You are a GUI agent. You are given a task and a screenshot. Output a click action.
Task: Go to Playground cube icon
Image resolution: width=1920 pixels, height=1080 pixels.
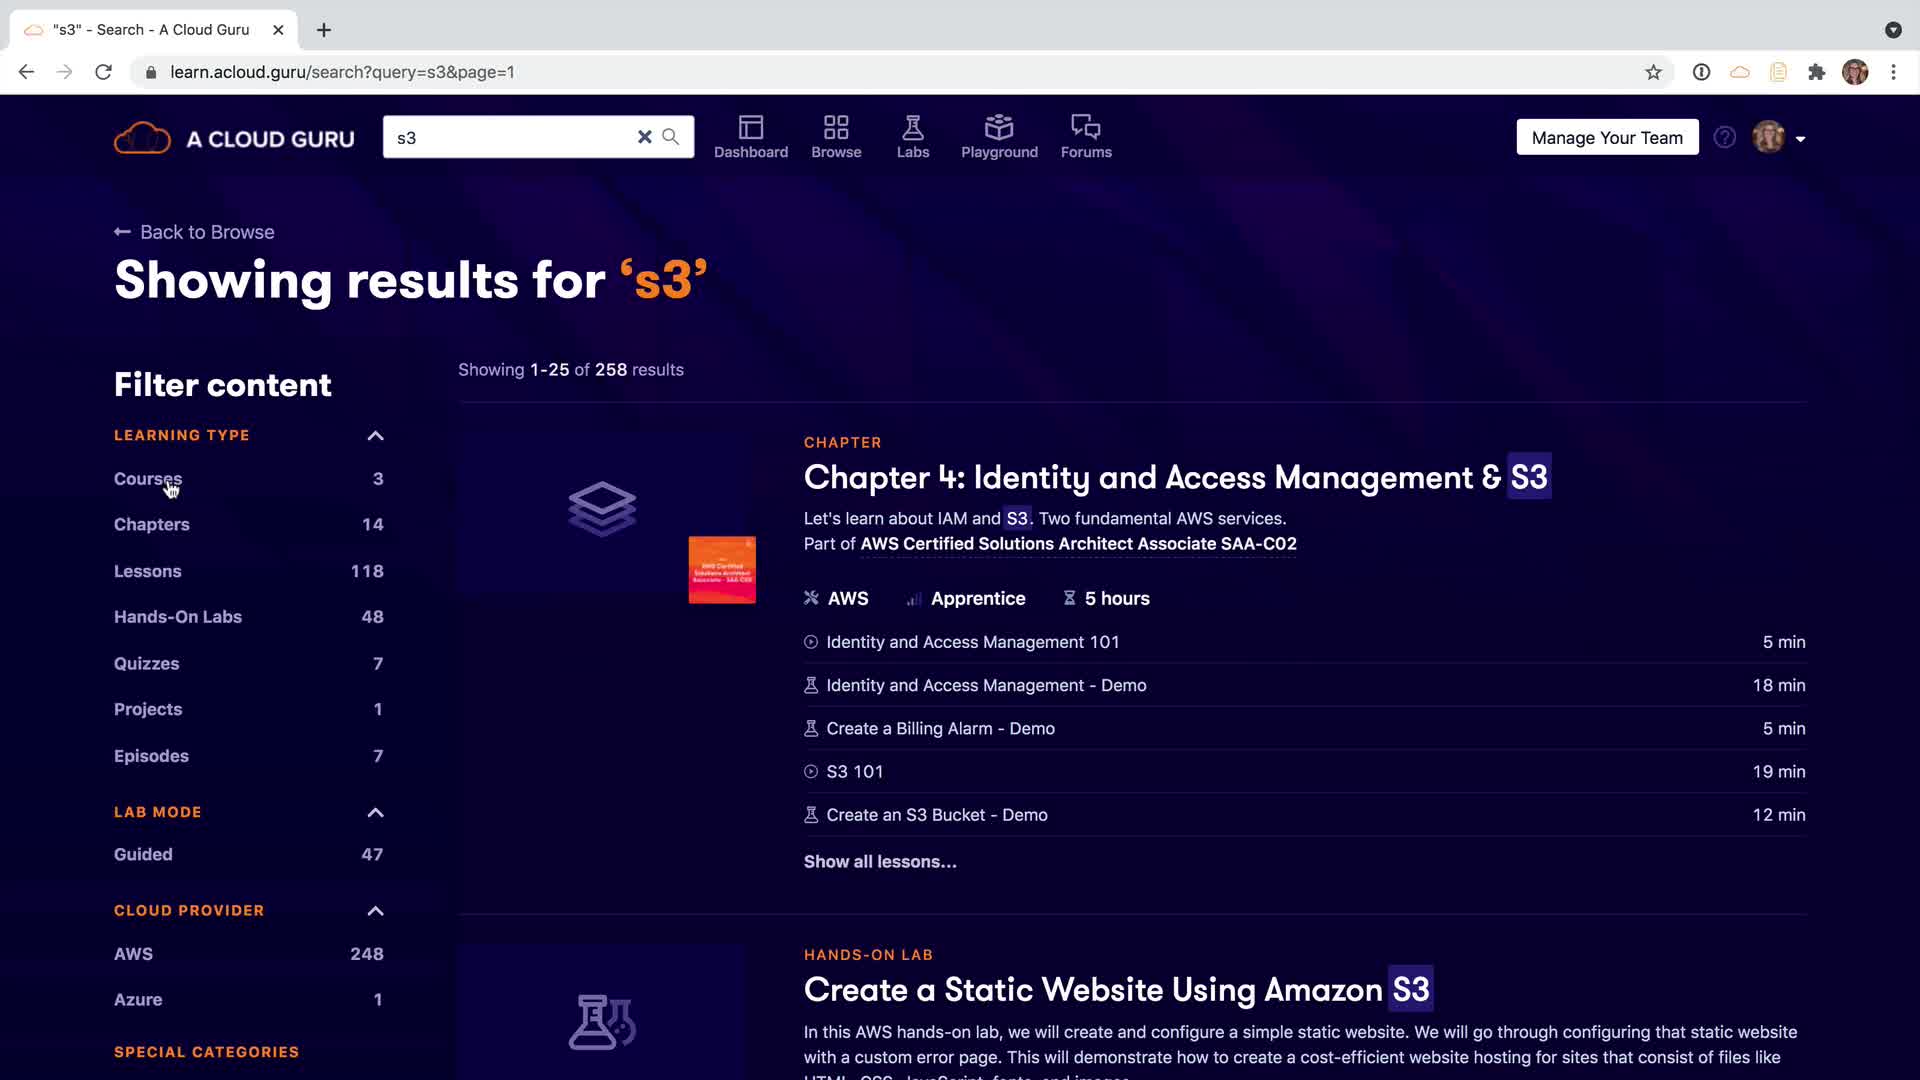tap(999, 128)
